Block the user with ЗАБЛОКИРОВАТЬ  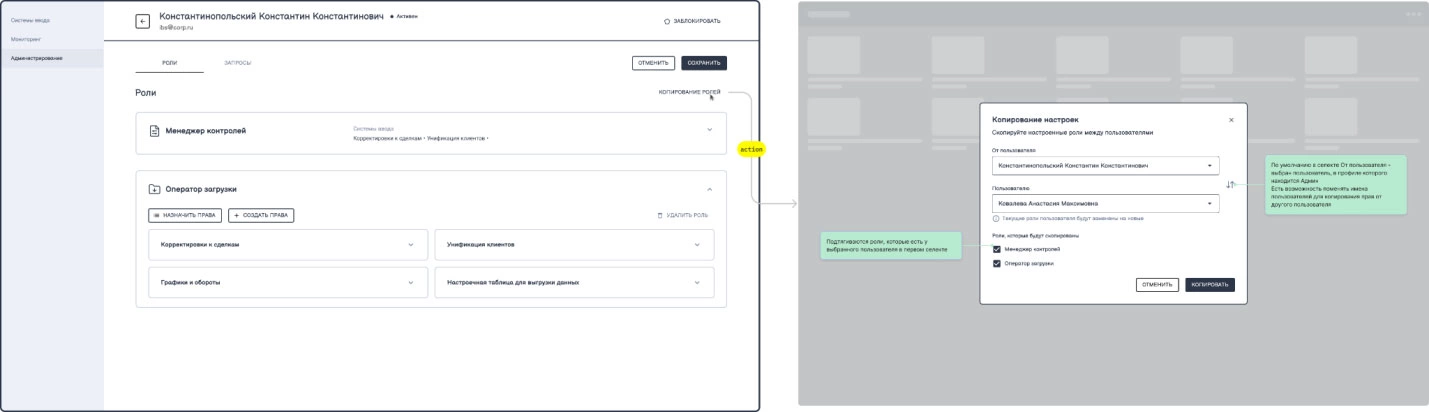691,21
